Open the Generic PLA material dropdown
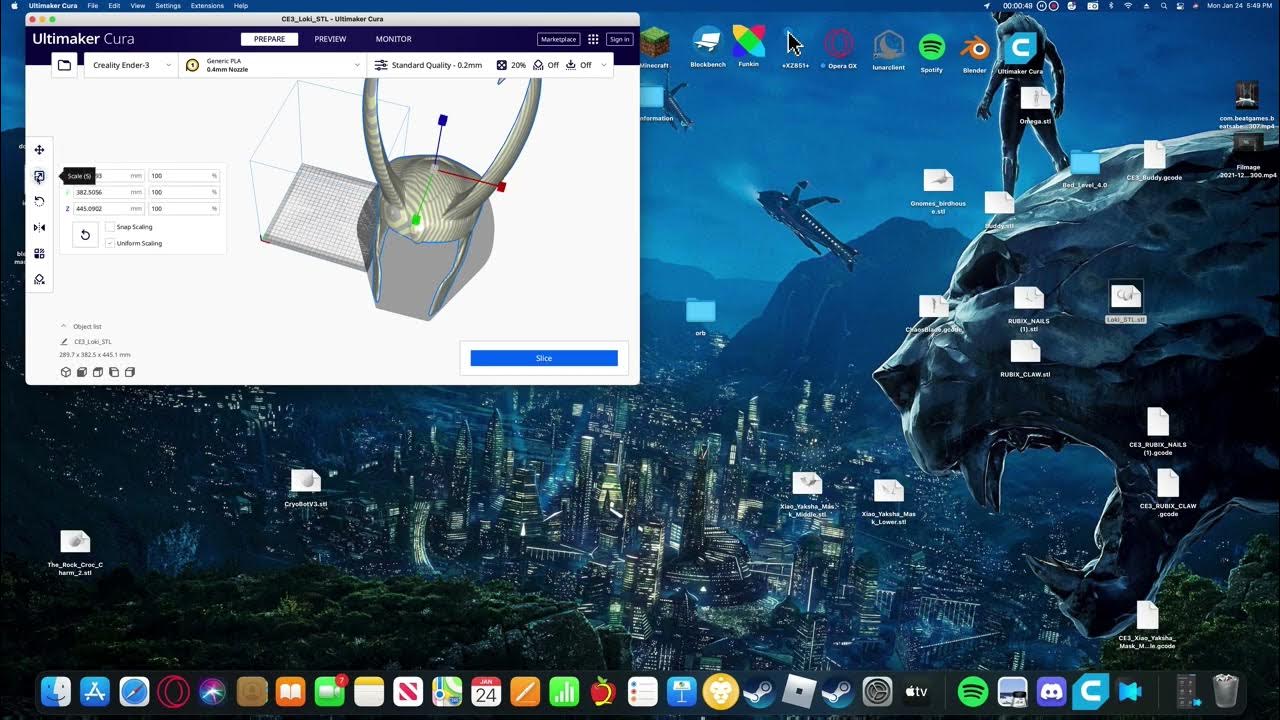Viewport: 1280px width, 720px height. click(x=272, y=65)
